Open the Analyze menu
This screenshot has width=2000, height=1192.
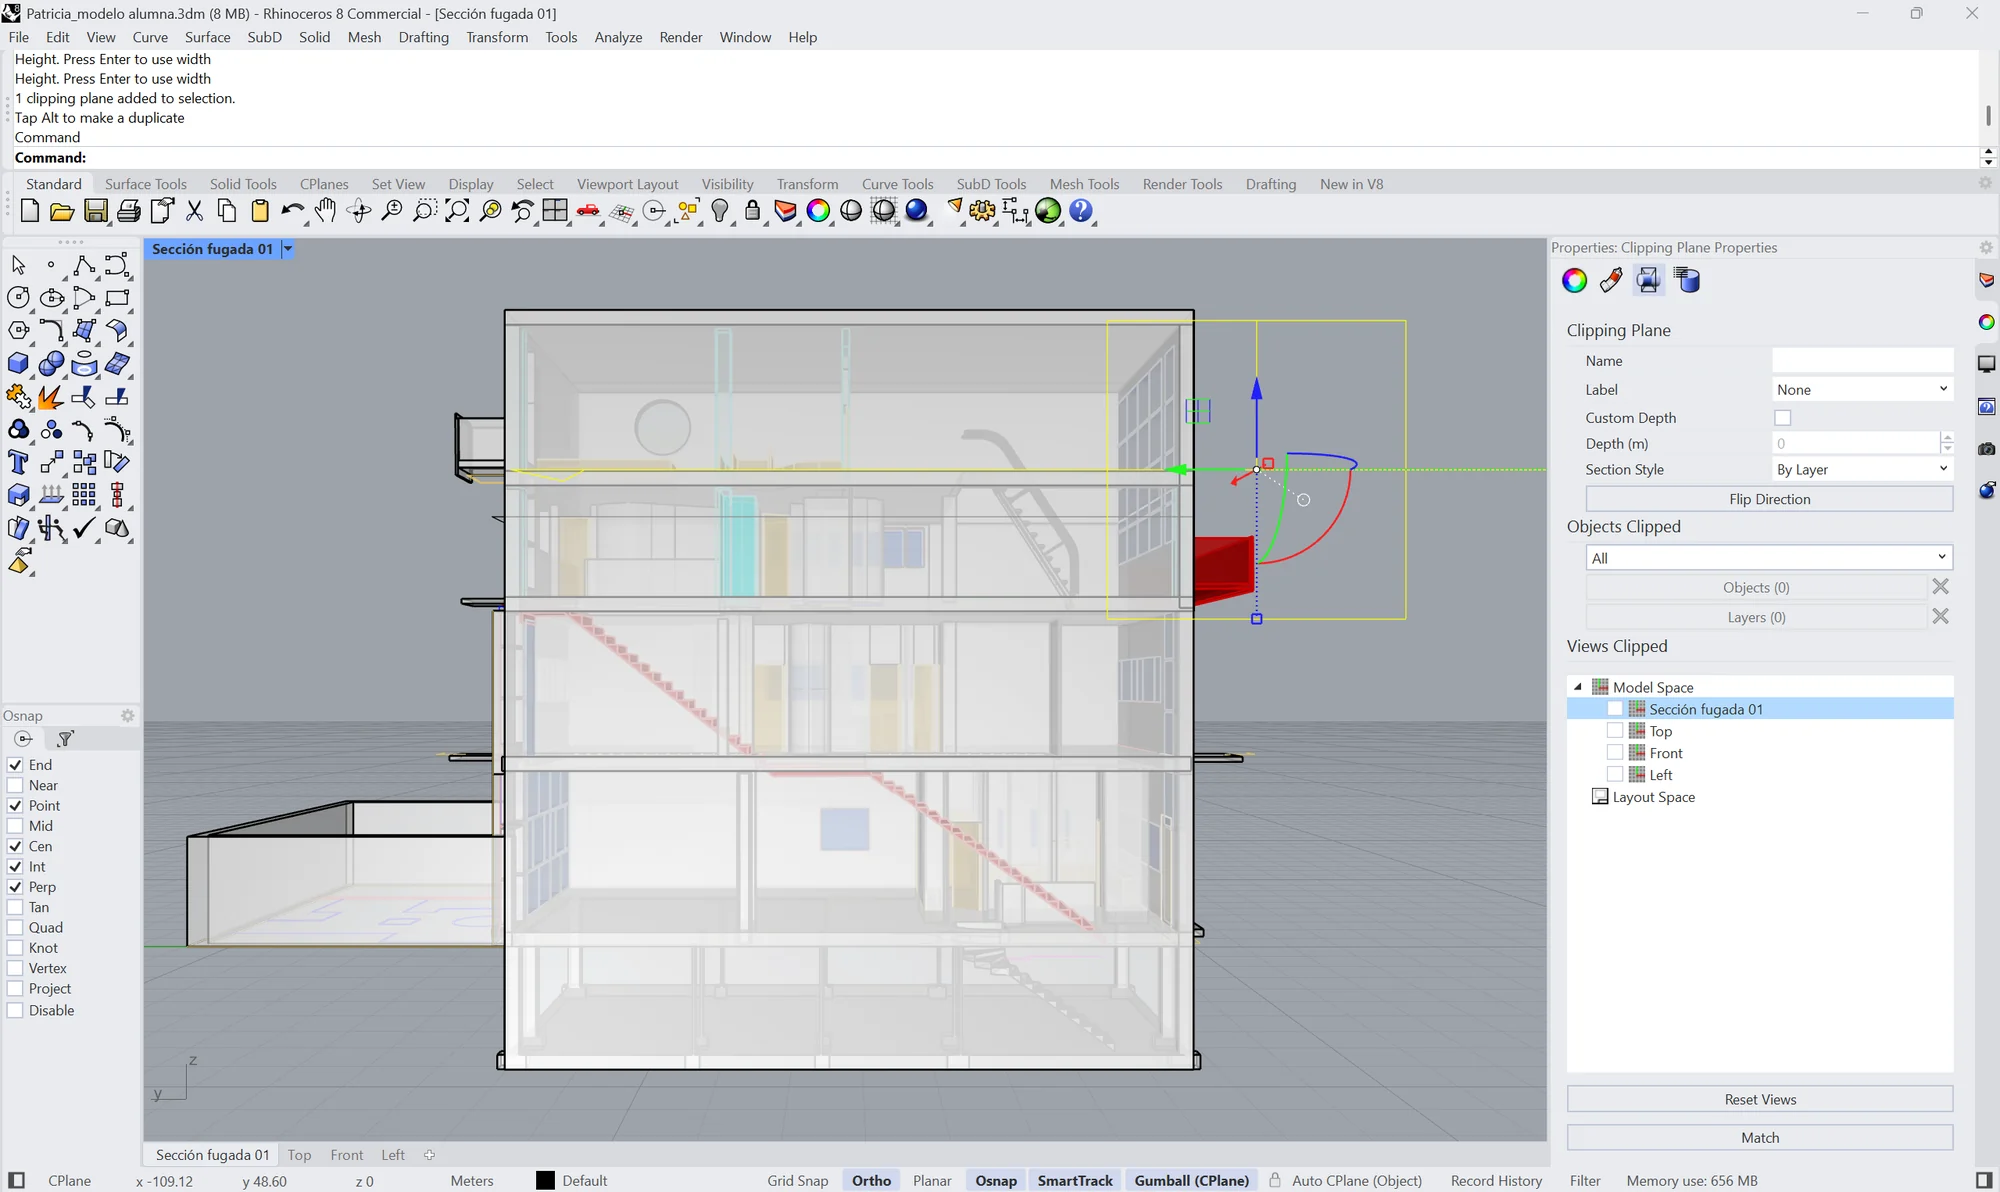point(618,37)
